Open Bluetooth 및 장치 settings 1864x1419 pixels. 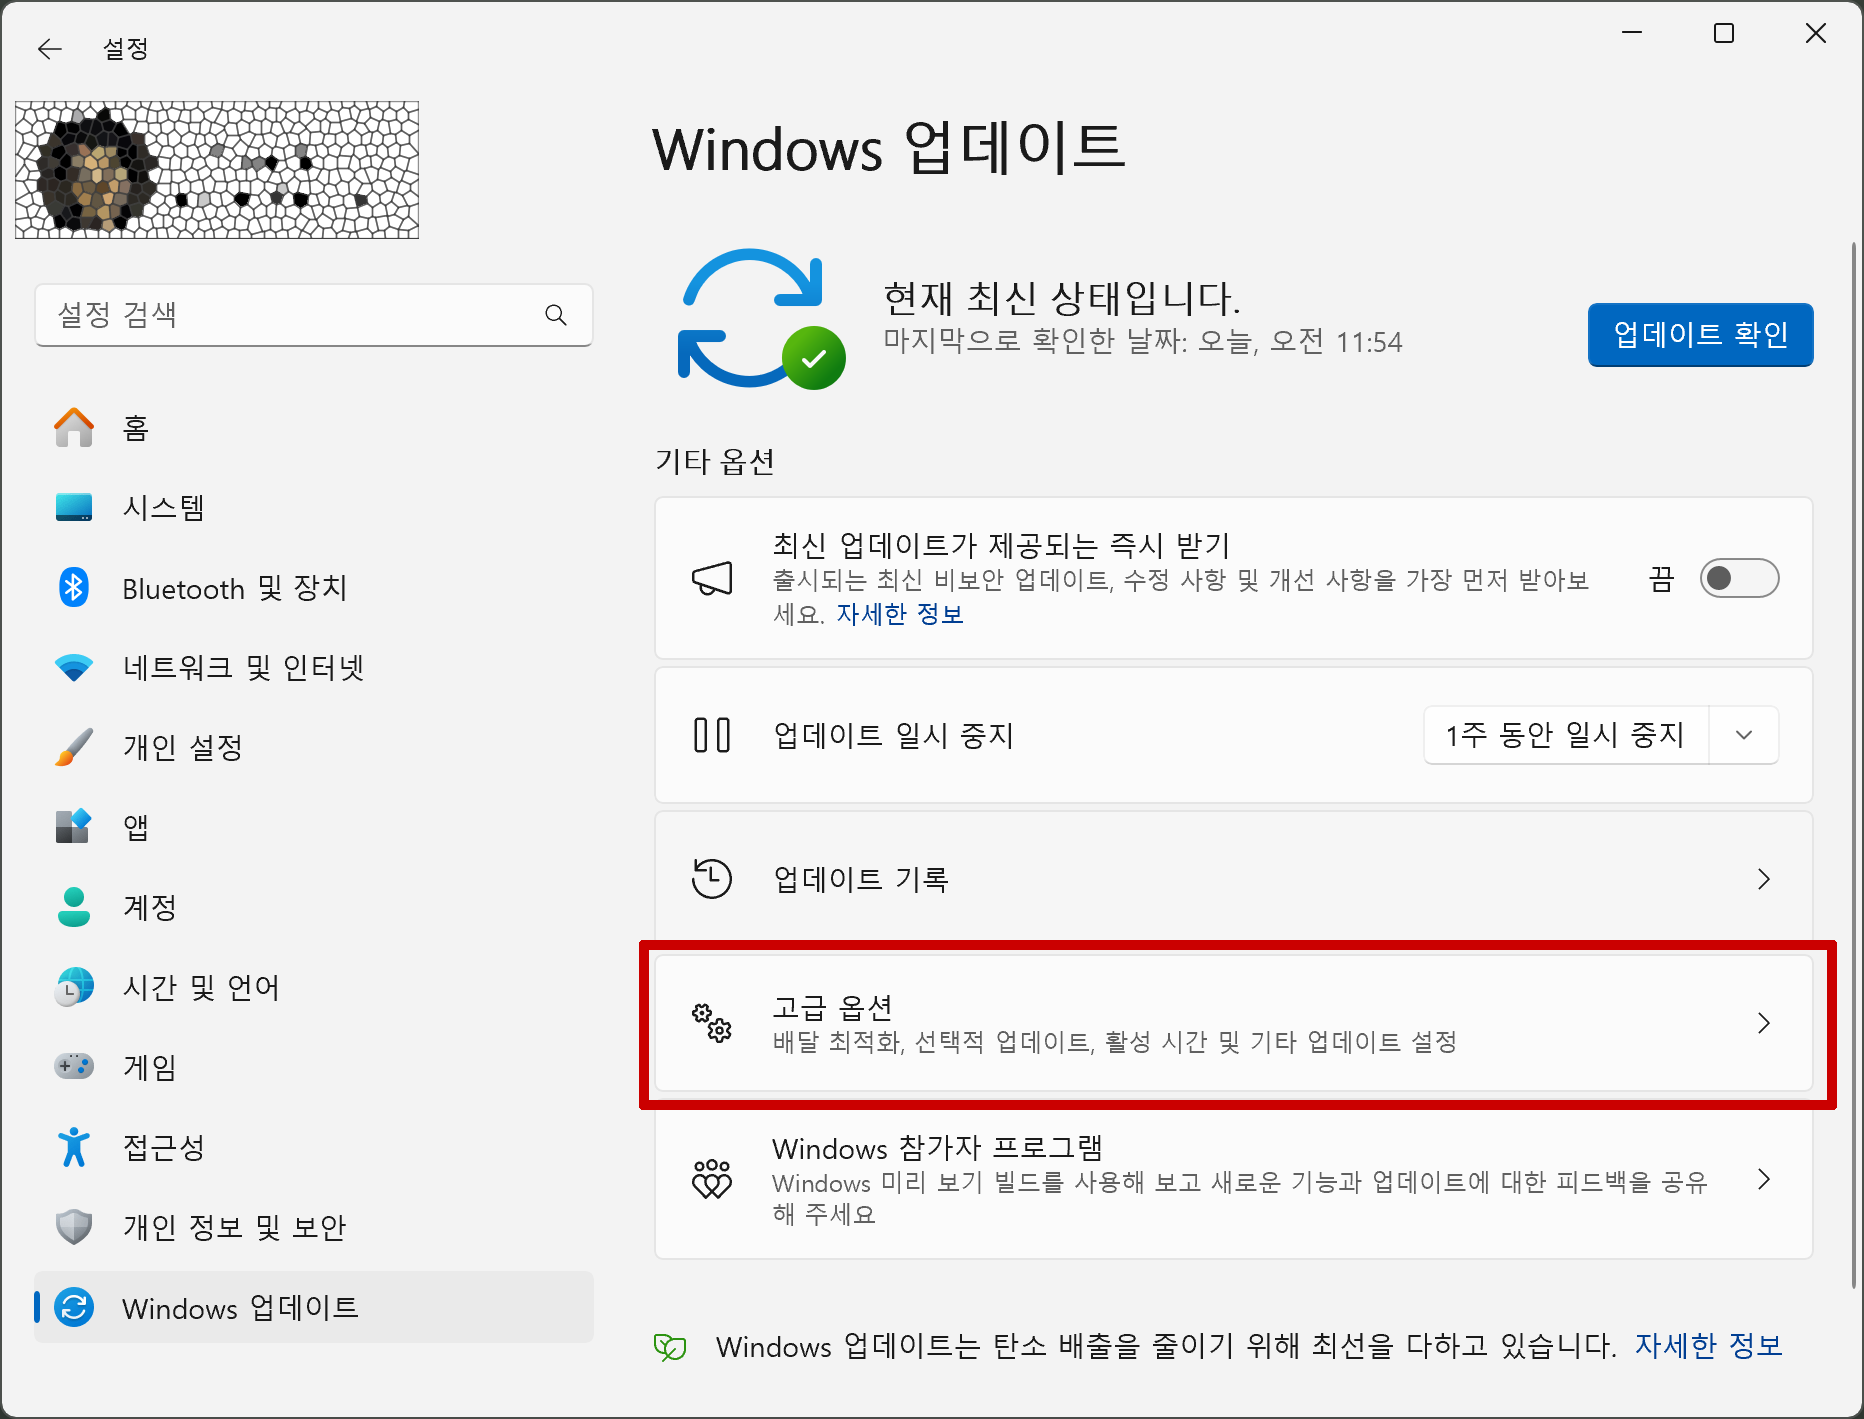pos(314,587)
